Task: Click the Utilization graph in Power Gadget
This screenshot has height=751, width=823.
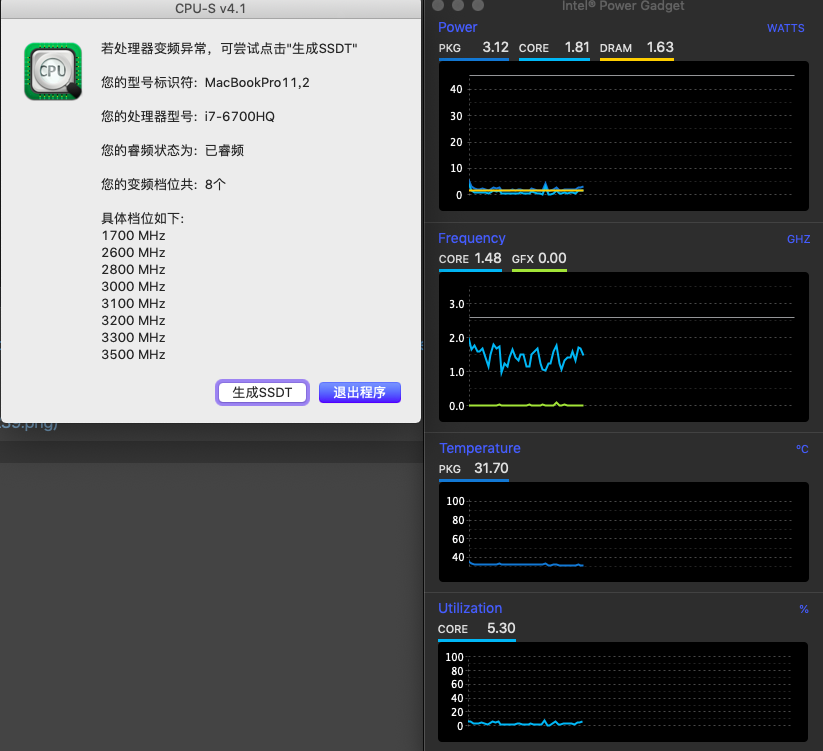Action: [622, 692]
